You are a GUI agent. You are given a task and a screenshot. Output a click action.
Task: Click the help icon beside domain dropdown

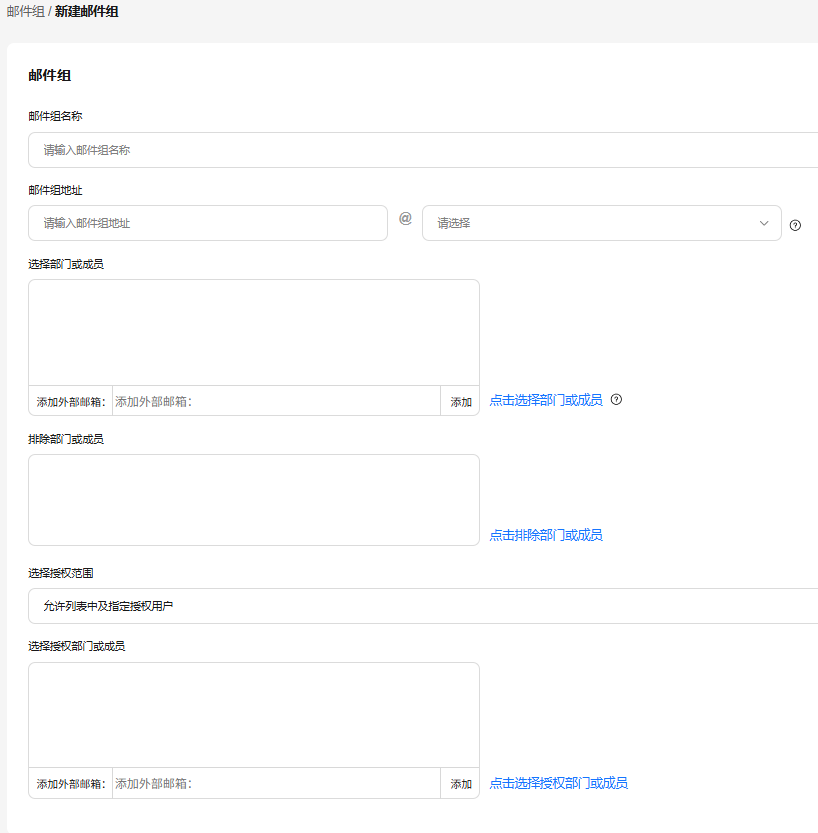(795, 225)
